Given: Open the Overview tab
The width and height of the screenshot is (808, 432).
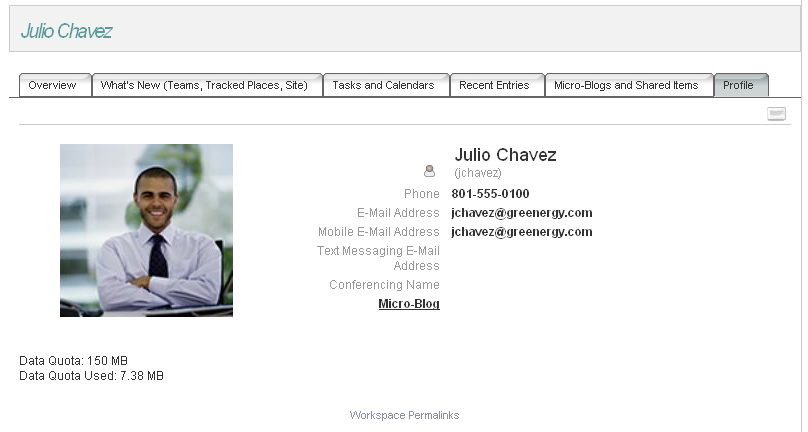Looking at the screenshot, I should coord(55,85).
